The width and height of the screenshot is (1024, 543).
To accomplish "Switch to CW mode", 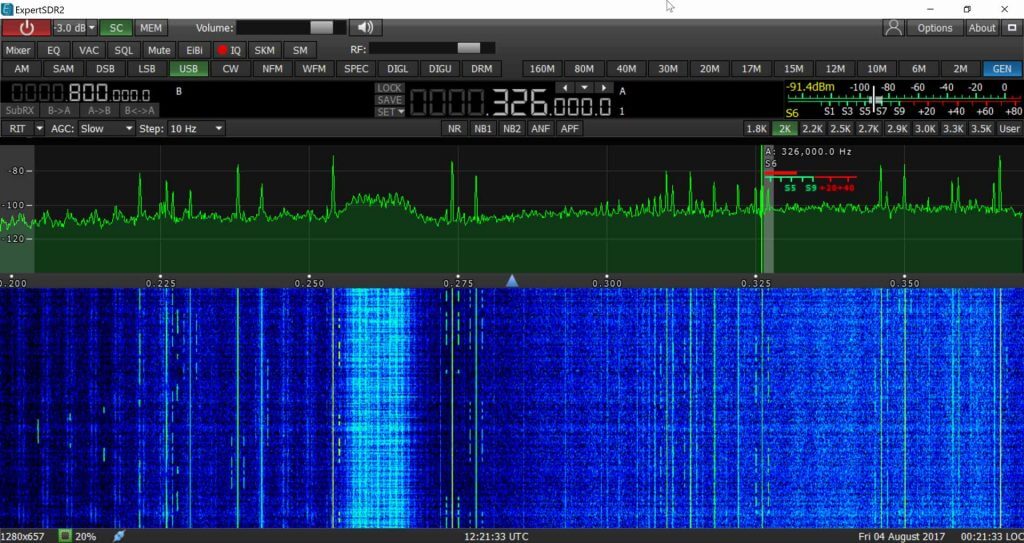I will click(x=231, y=69).
